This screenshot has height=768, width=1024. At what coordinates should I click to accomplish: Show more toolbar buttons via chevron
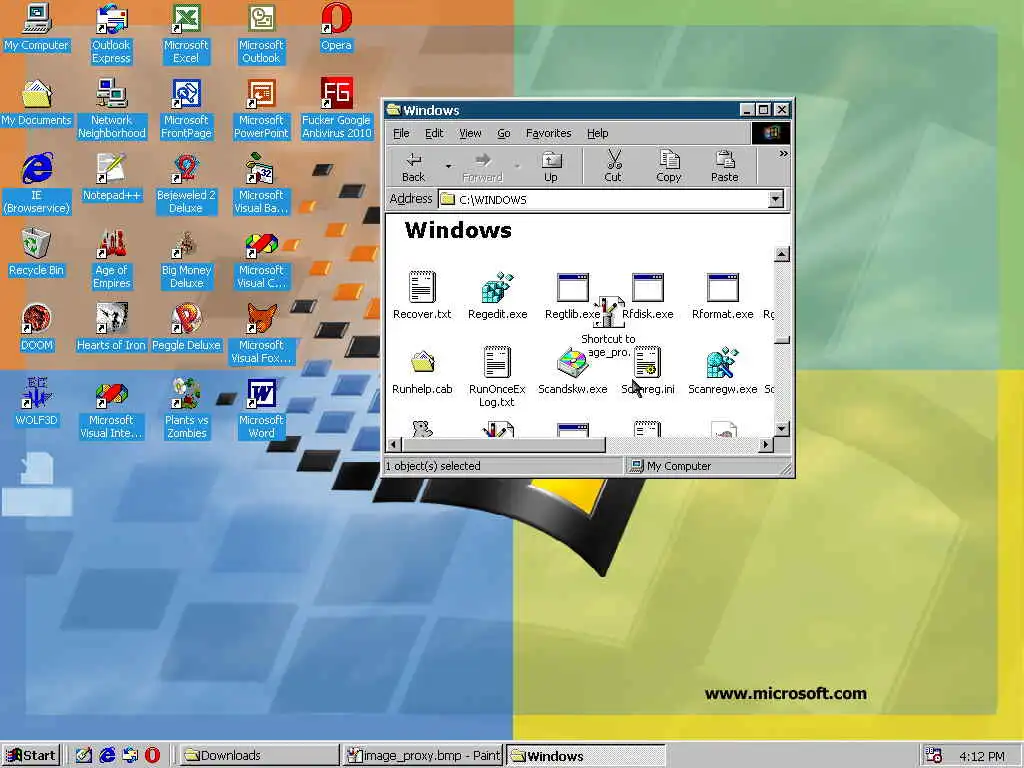783,154
